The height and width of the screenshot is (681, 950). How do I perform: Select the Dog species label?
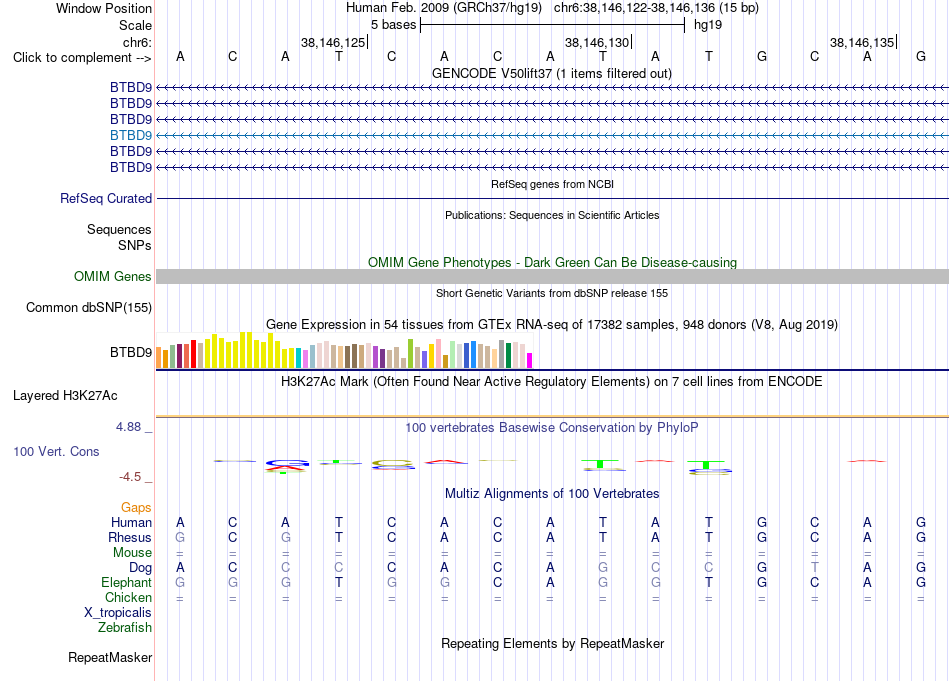(141, 568)
